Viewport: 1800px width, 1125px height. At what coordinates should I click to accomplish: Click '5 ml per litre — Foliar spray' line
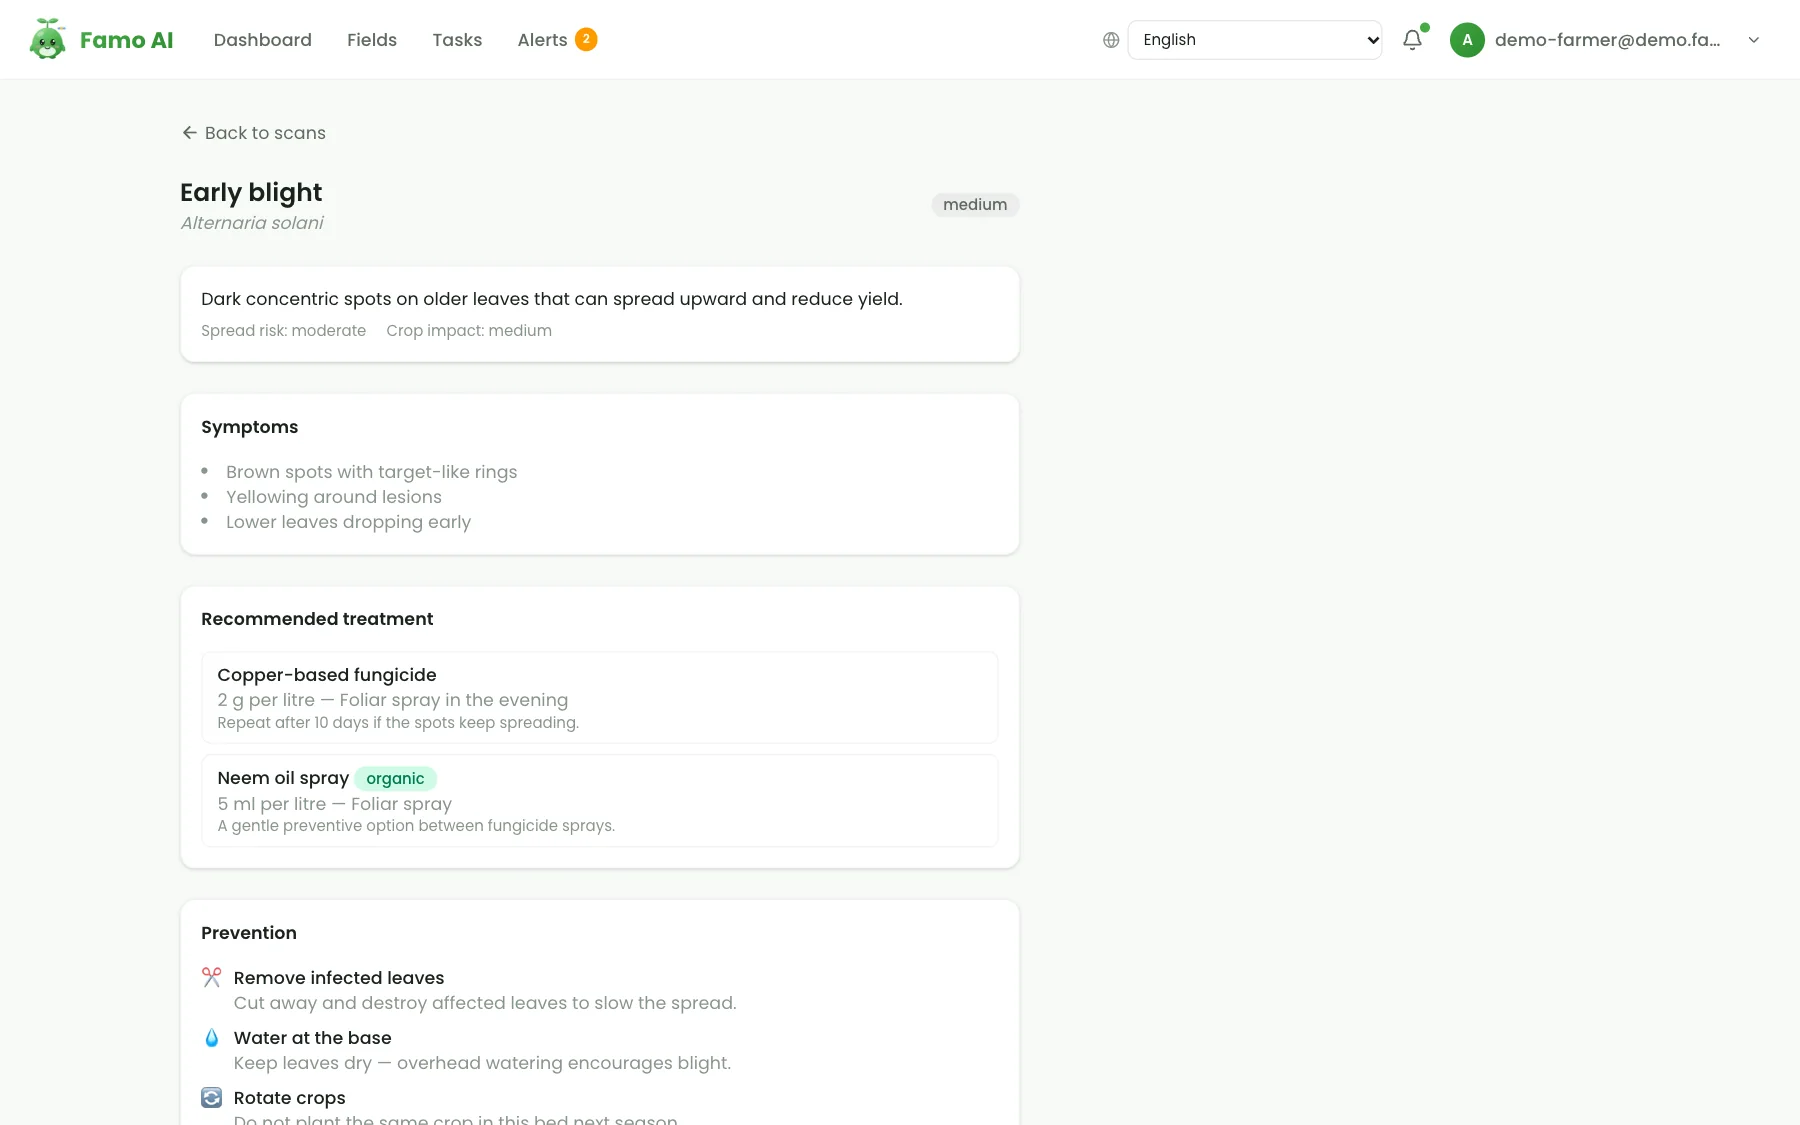335,804
